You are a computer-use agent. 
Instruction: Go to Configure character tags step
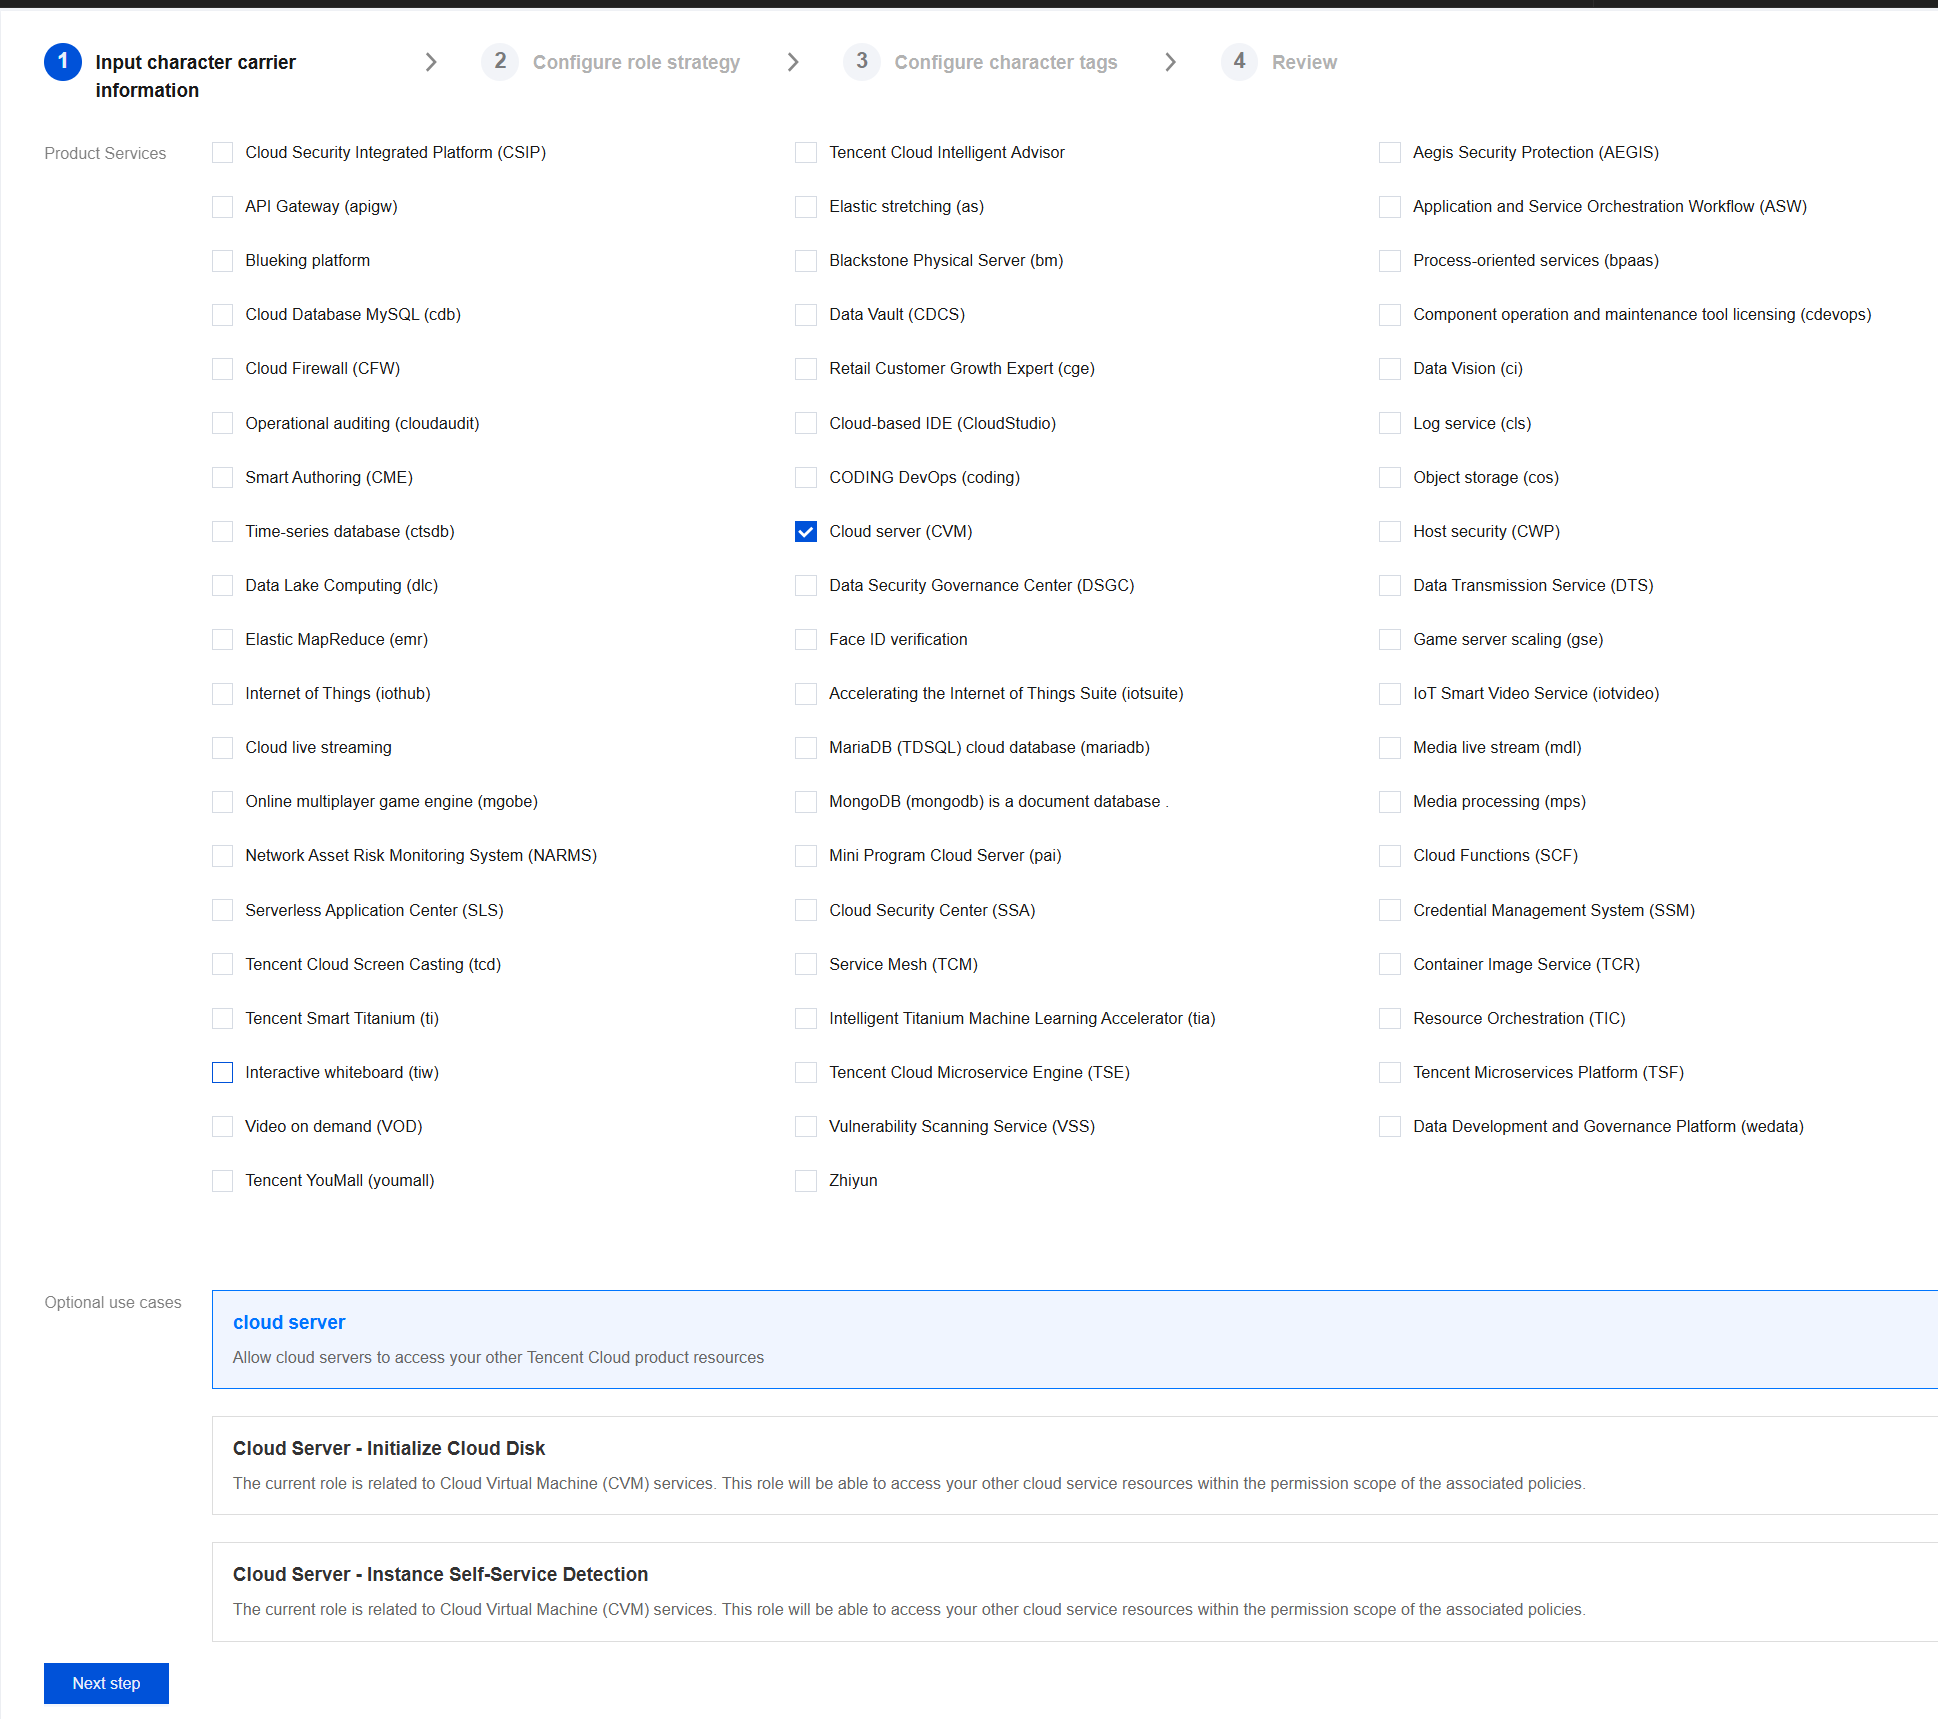tap(1005, 62)
